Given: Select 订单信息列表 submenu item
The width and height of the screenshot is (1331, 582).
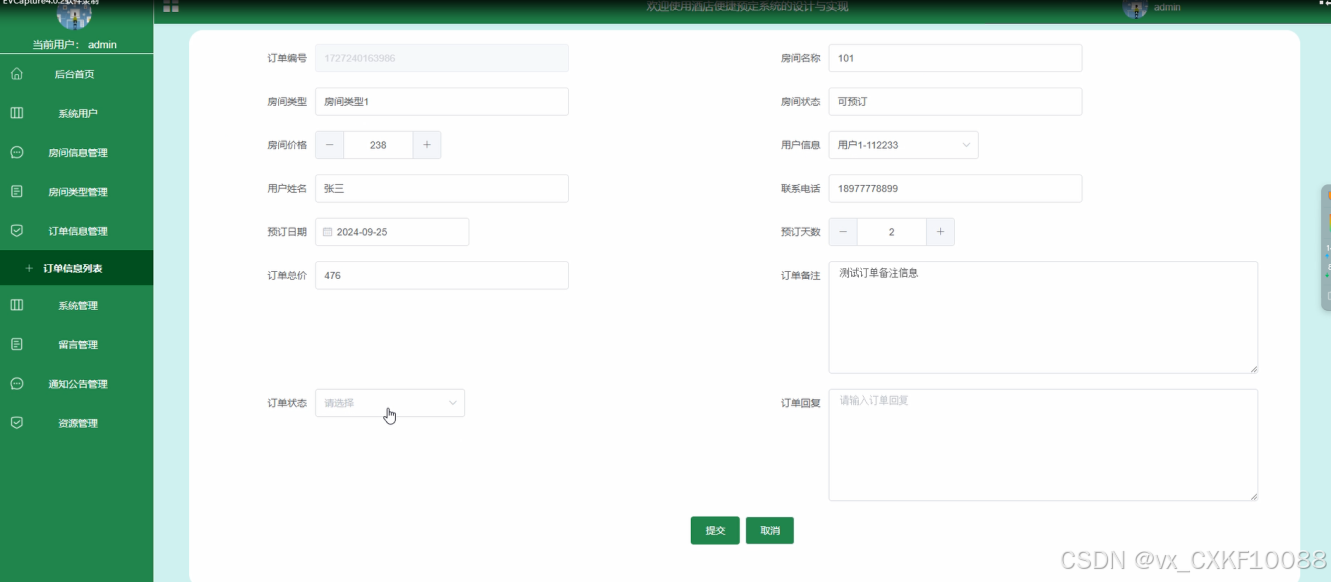Looking at the screenshot, I should (76, 268).
